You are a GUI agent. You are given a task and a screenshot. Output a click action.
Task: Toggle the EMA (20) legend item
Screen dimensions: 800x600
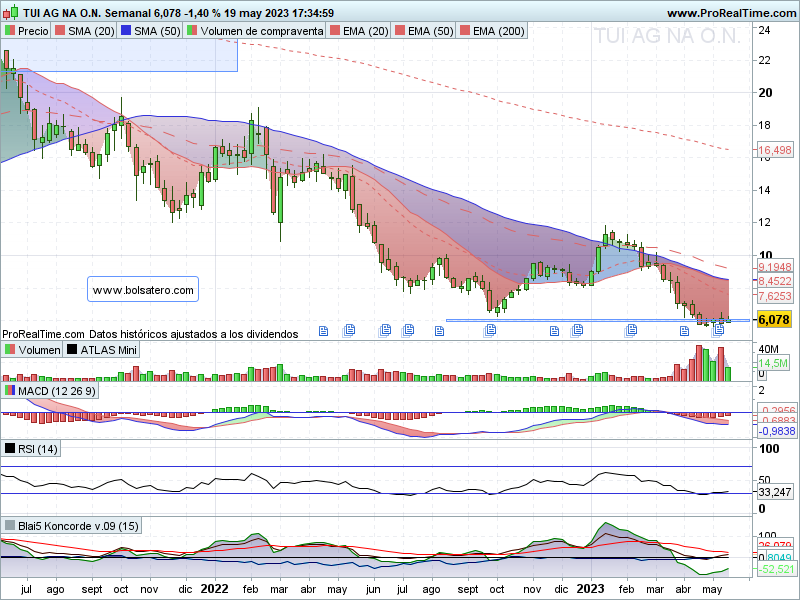(x=359, y=31)
